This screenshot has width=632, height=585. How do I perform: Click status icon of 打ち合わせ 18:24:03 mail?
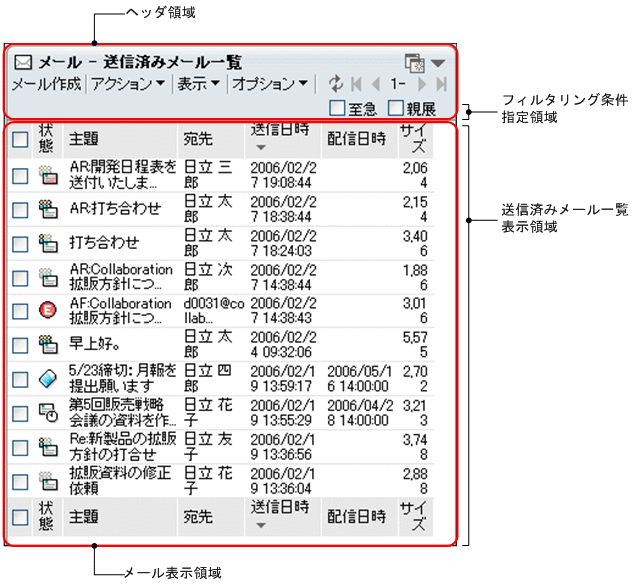[48, 244]
